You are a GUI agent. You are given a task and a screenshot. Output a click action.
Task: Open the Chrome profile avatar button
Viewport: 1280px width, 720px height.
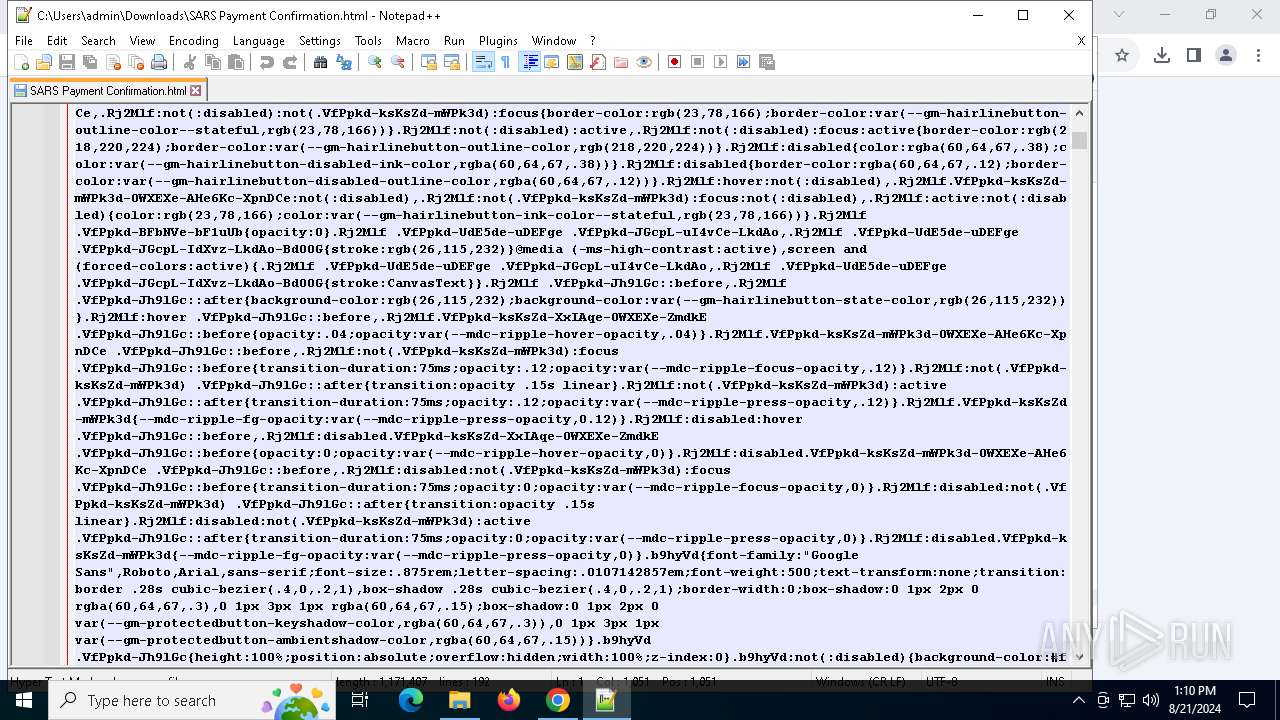point(1226,55)
